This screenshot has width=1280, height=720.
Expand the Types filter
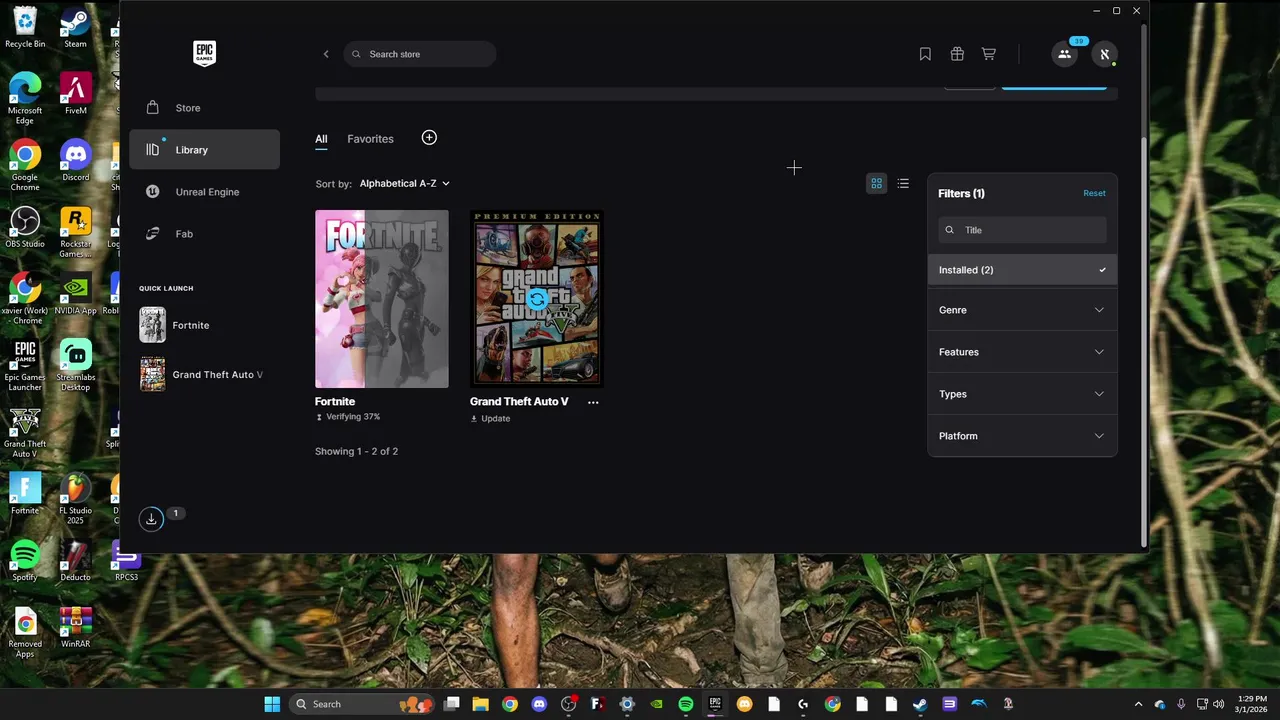tap(1022, 394)
